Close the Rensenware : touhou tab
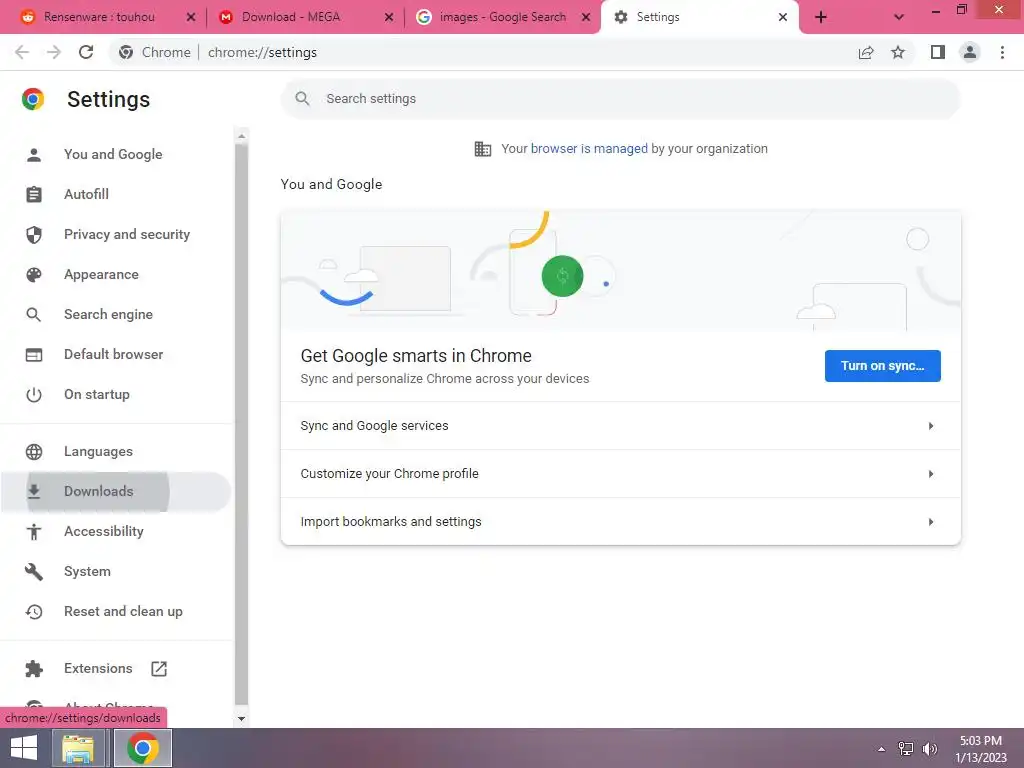1024x768 pixels. point(191,17)
